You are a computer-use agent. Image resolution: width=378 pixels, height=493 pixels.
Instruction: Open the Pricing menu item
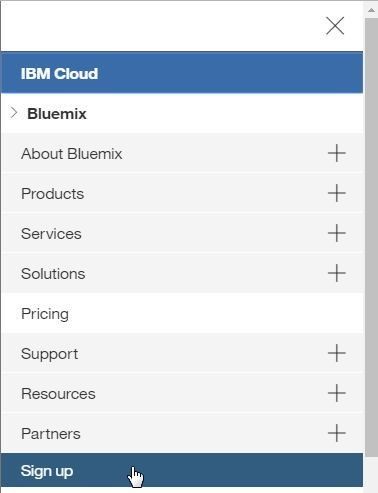(x=182, y=314)
